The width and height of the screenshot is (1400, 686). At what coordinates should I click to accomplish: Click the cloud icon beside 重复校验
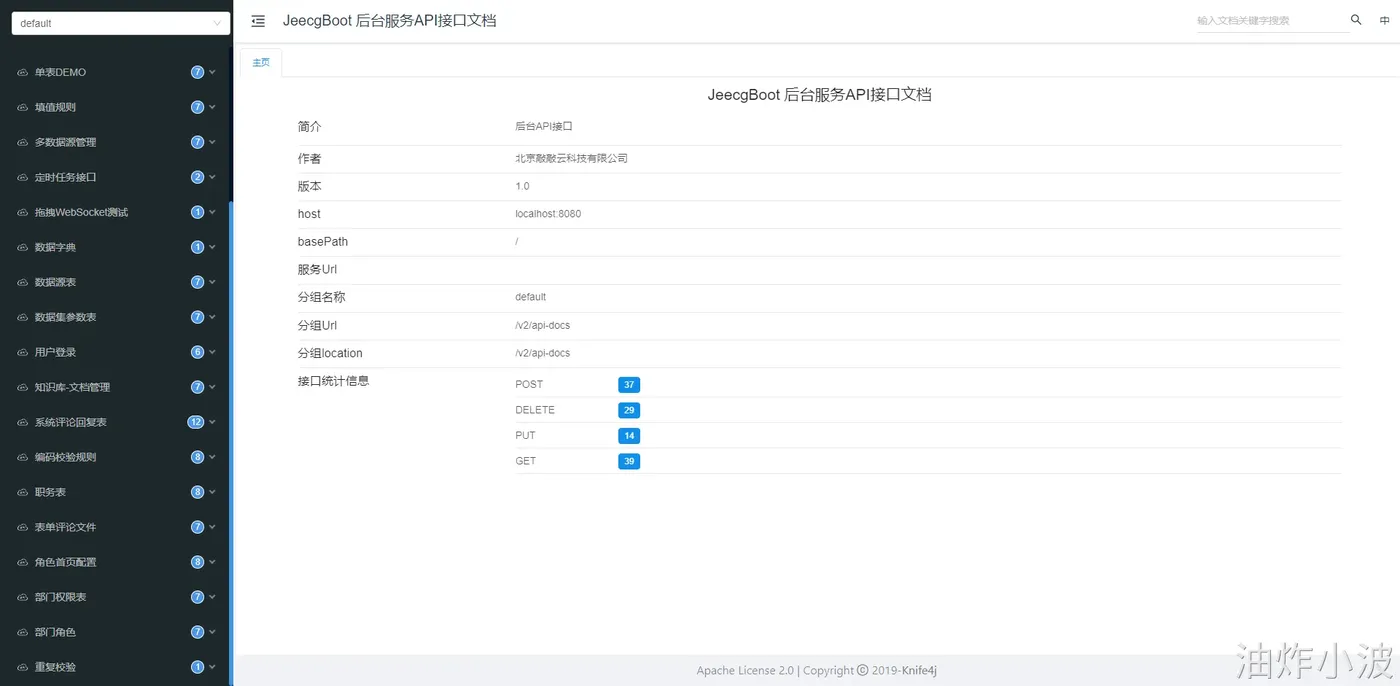click(x=23, y=667)
